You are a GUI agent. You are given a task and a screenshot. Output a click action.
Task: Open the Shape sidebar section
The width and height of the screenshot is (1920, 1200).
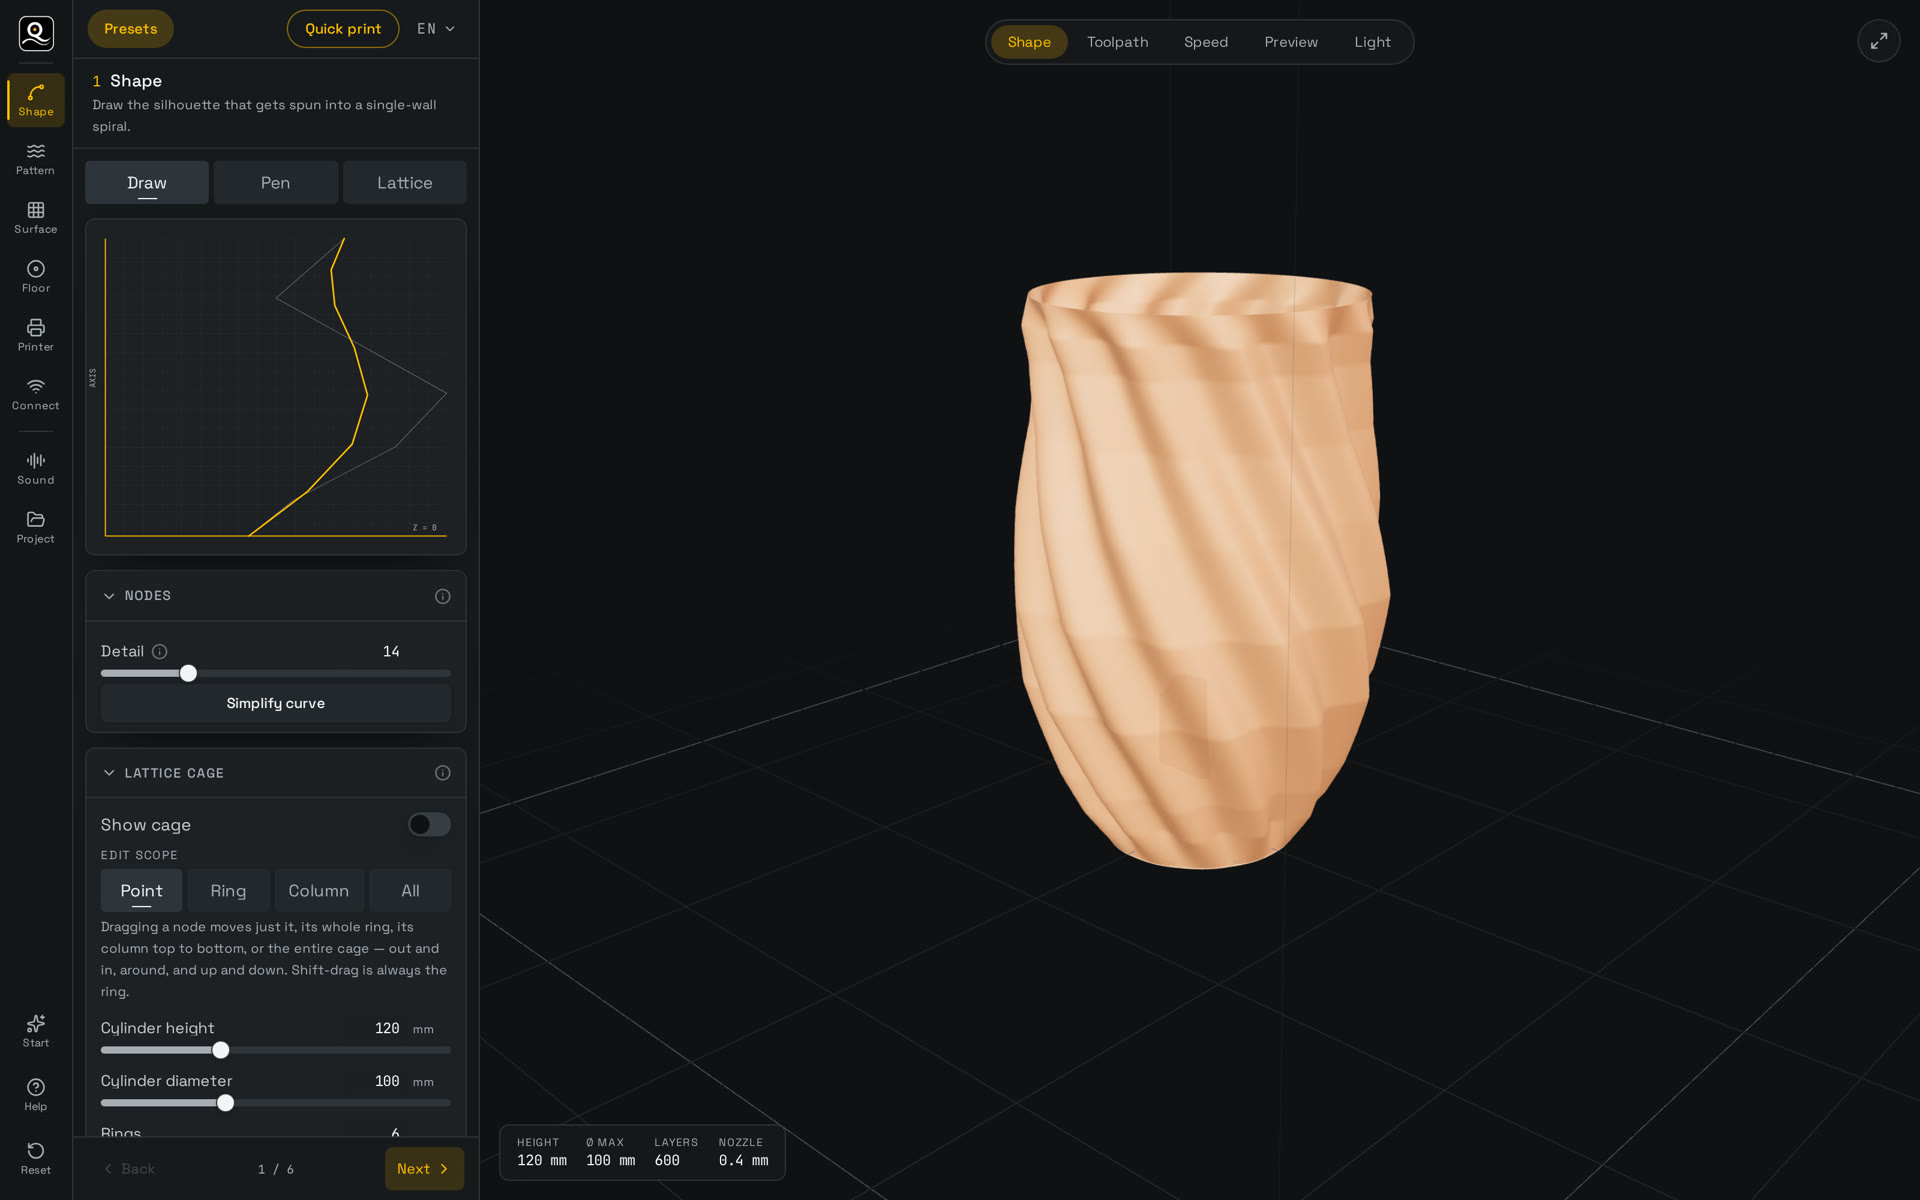tap(36, 100)
